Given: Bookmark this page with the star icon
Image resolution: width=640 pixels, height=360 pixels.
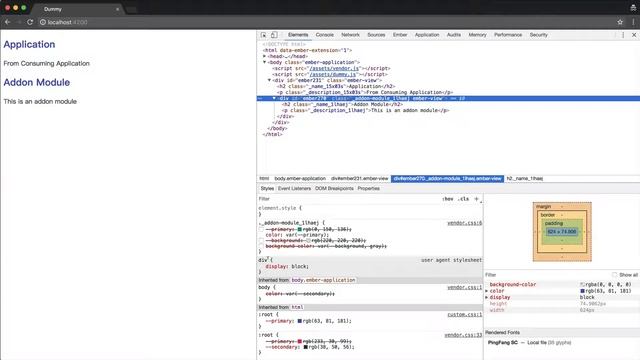Looking at the screenshot, I should 620,22.
